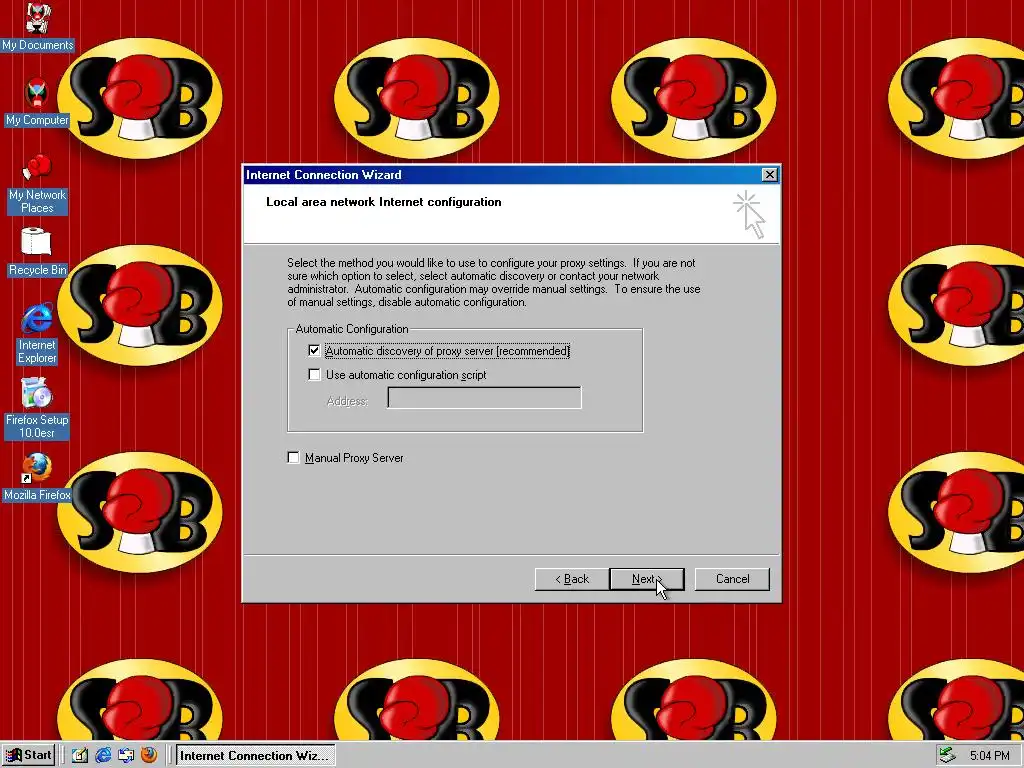The width and height of the screenshot is (1024, 768).
Task: Open Outlook Express quick launch icon
Action: coord(125,756)
